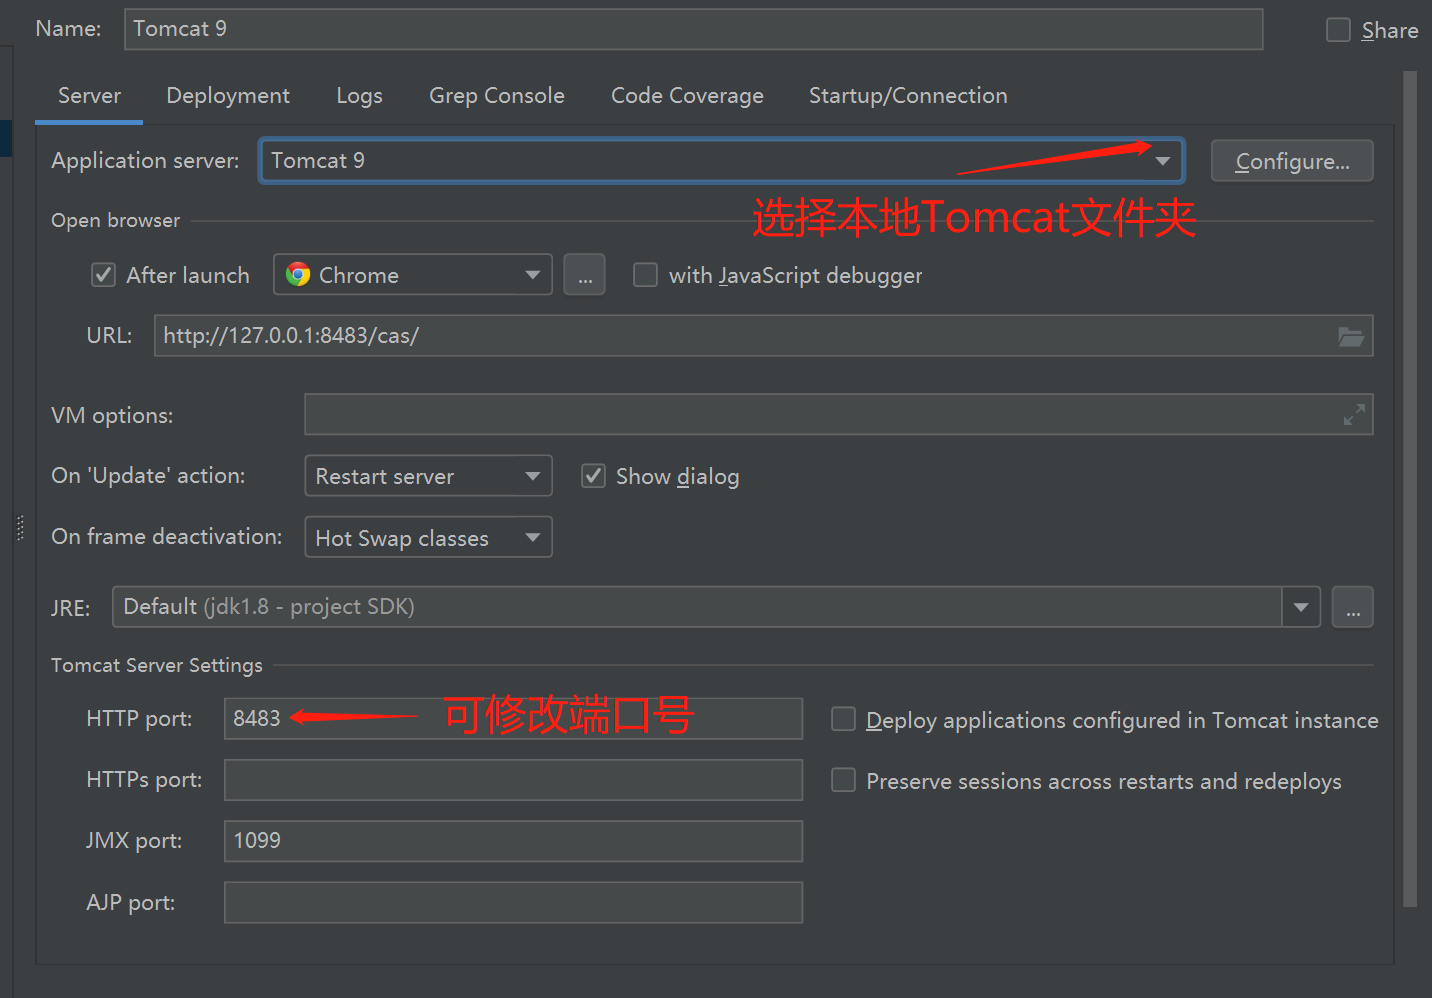
Task: Click the browse button next to Chrome dropdown
Action: tap(584, 275)
